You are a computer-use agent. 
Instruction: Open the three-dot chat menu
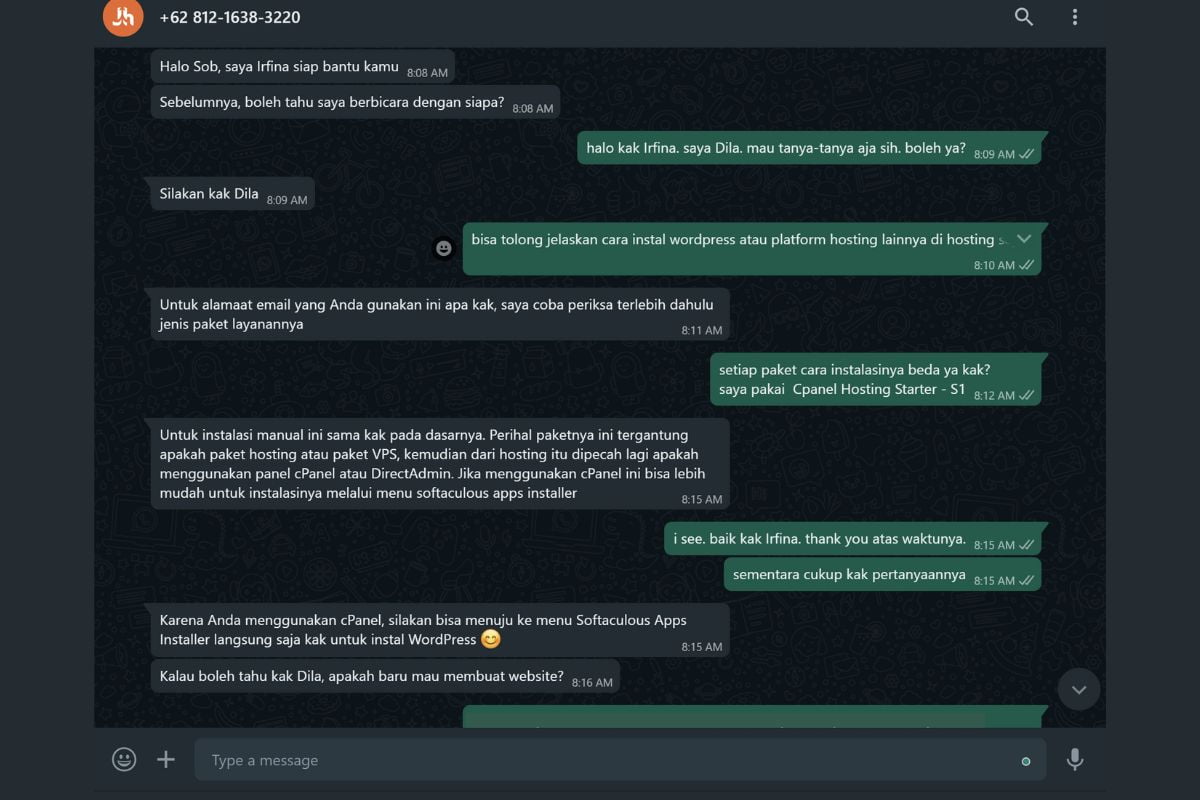click(1075, 17)
